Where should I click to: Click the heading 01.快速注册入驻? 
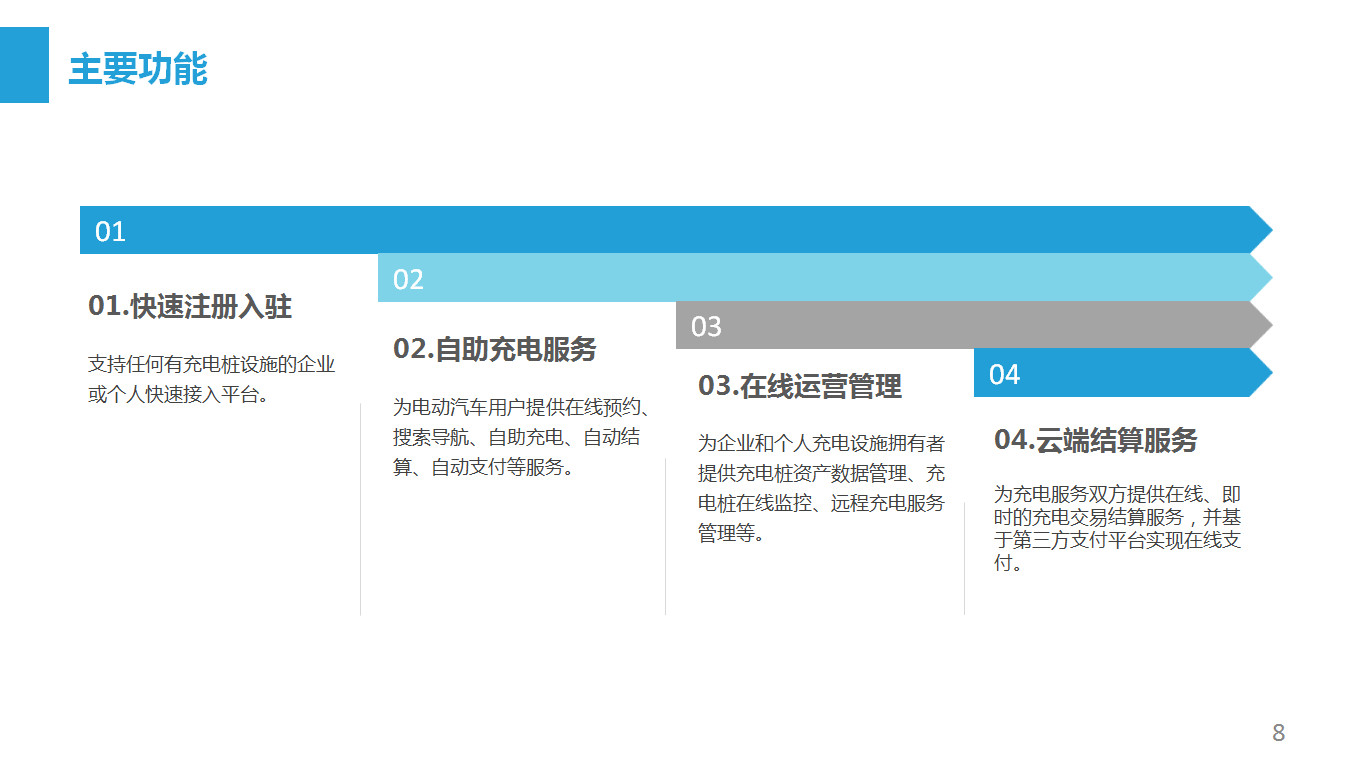[190, 306]
